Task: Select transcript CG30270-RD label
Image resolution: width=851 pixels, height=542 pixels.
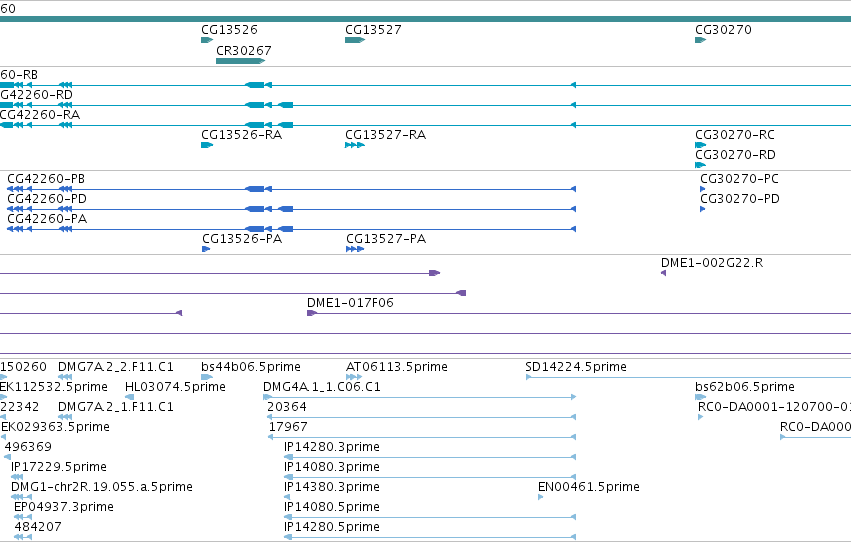Action: tap(735, 155)
